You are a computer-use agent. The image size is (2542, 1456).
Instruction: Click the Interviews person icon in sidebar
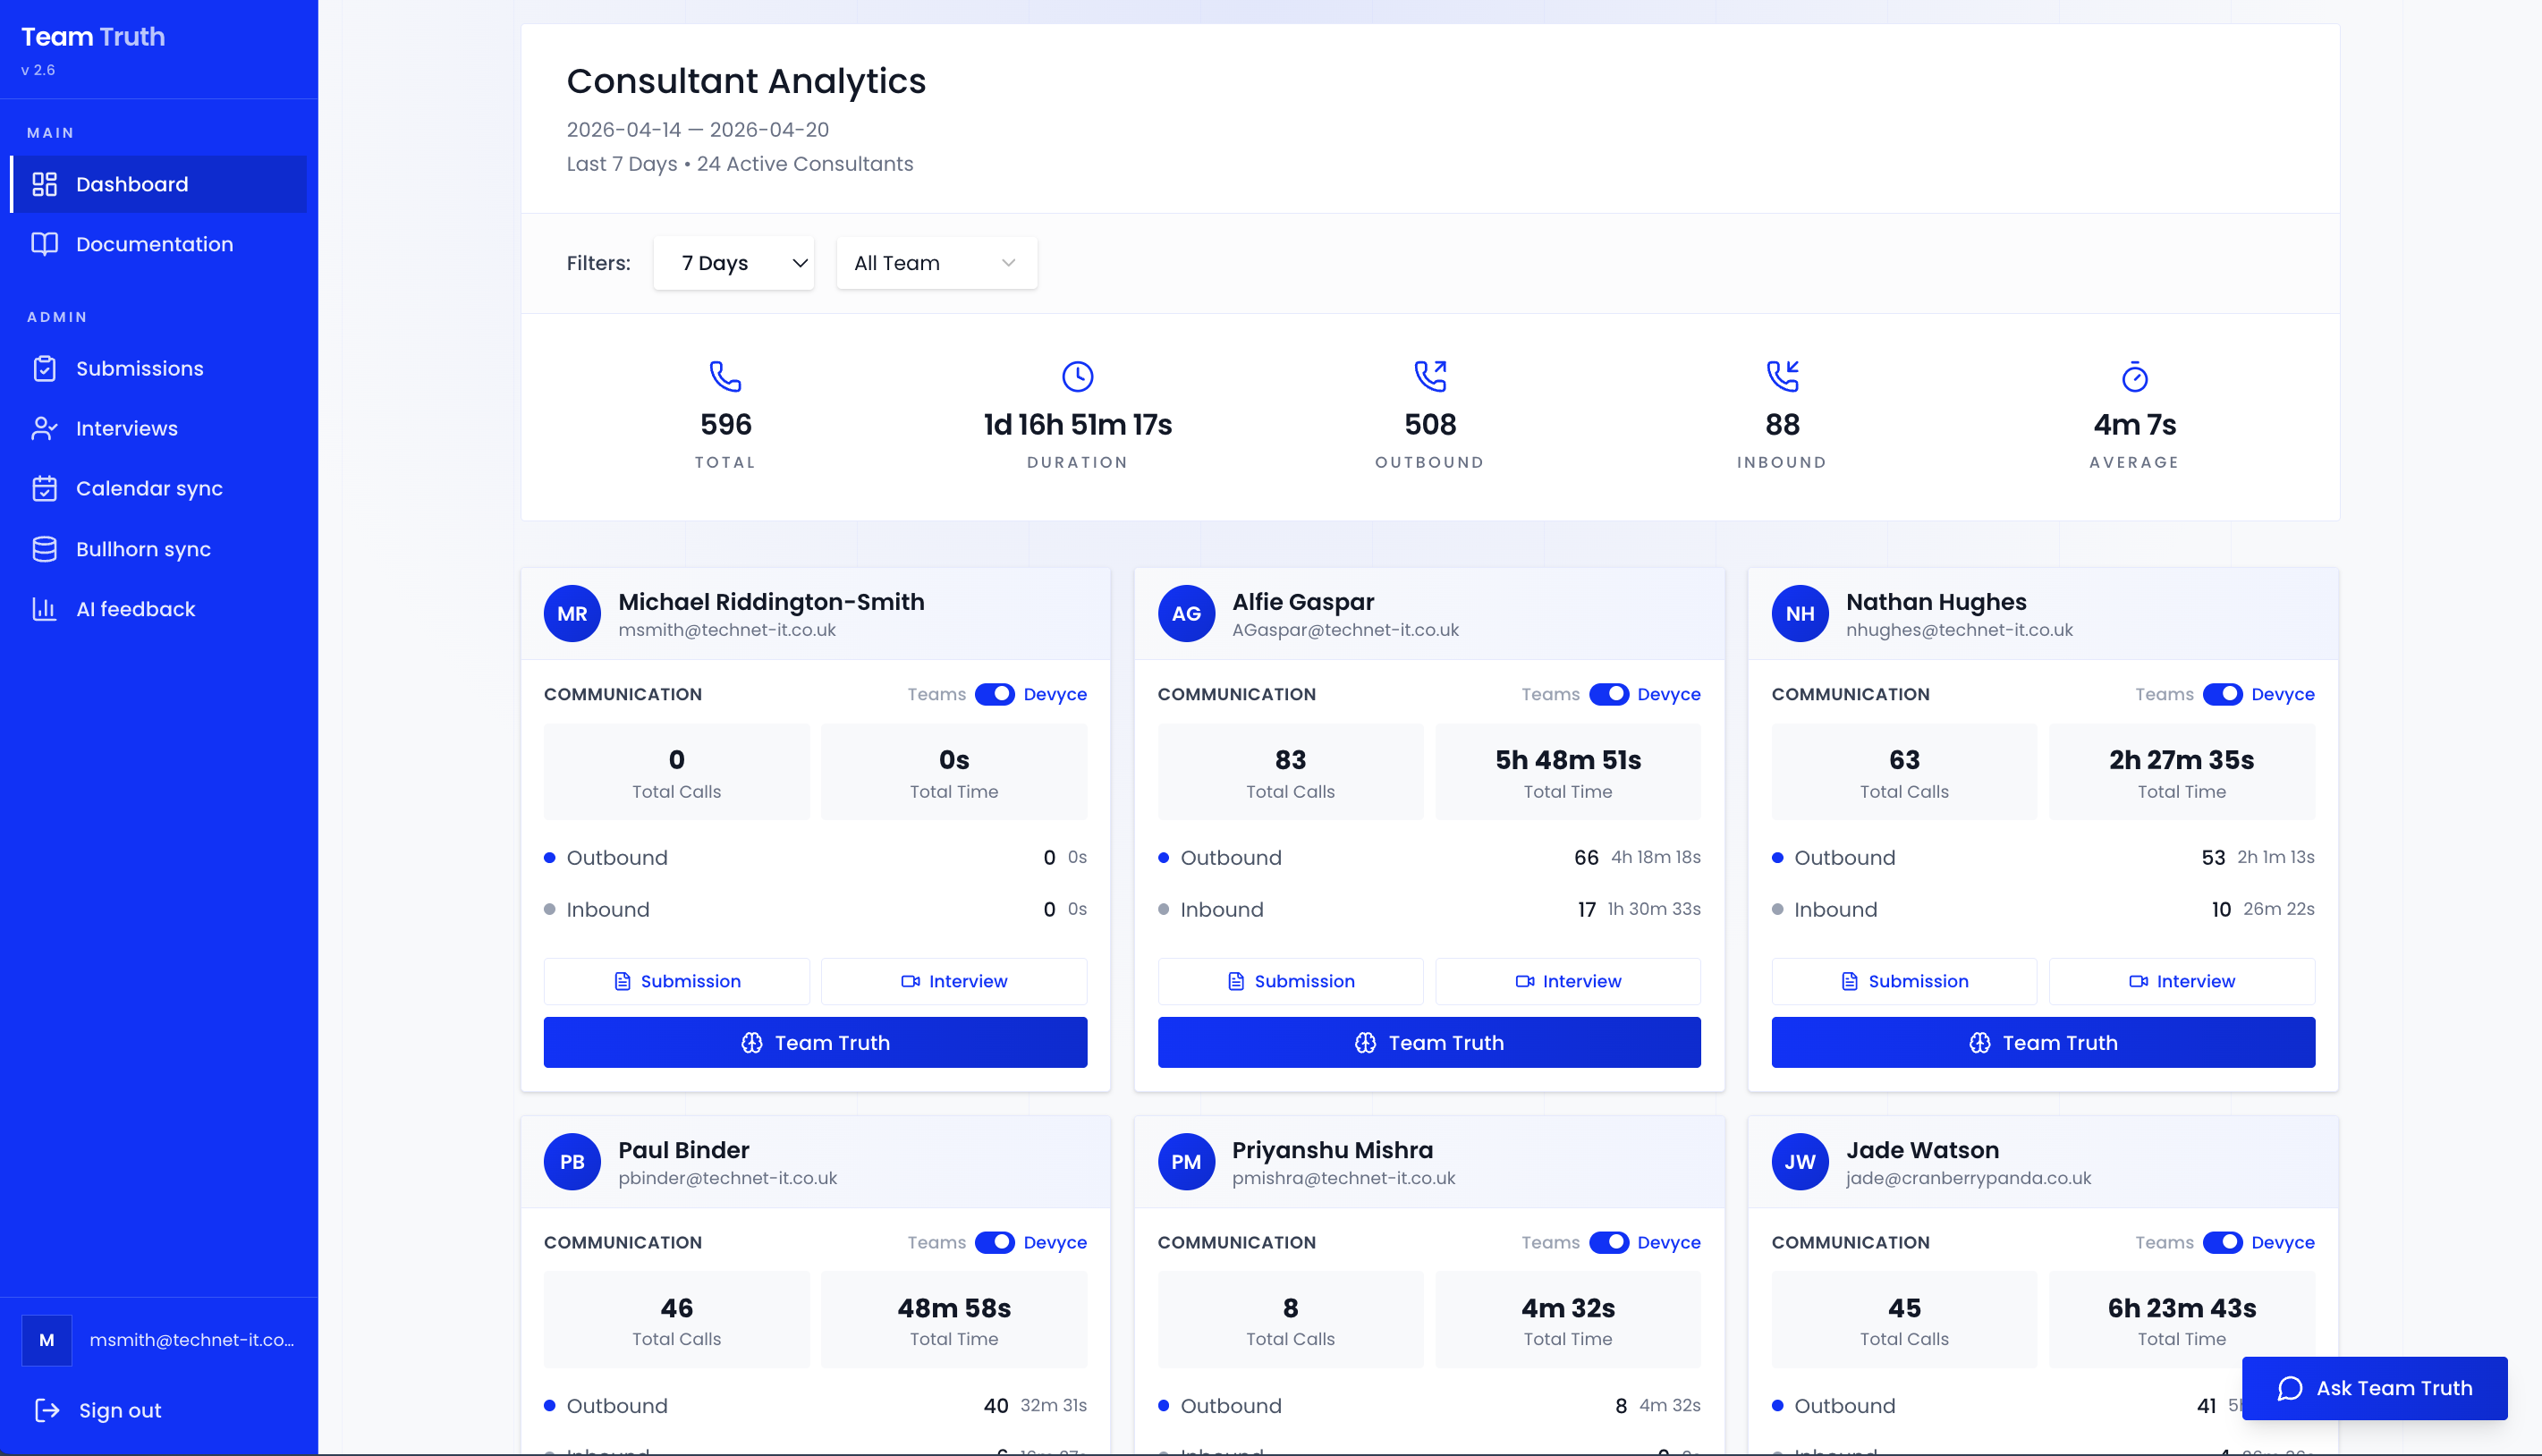pyautogui.click(x=44, y=429)
